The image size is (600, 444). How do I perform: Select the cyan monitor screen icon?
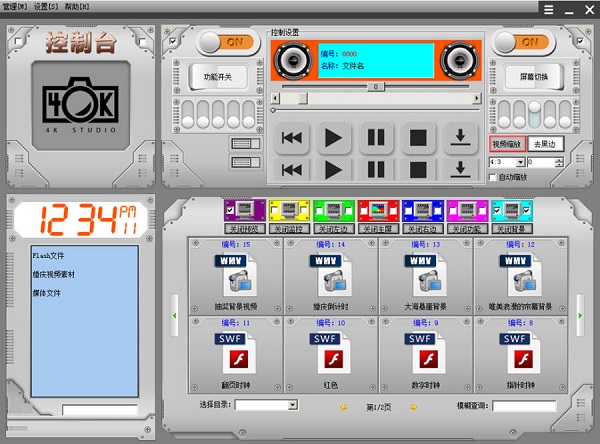coord(512,210)
